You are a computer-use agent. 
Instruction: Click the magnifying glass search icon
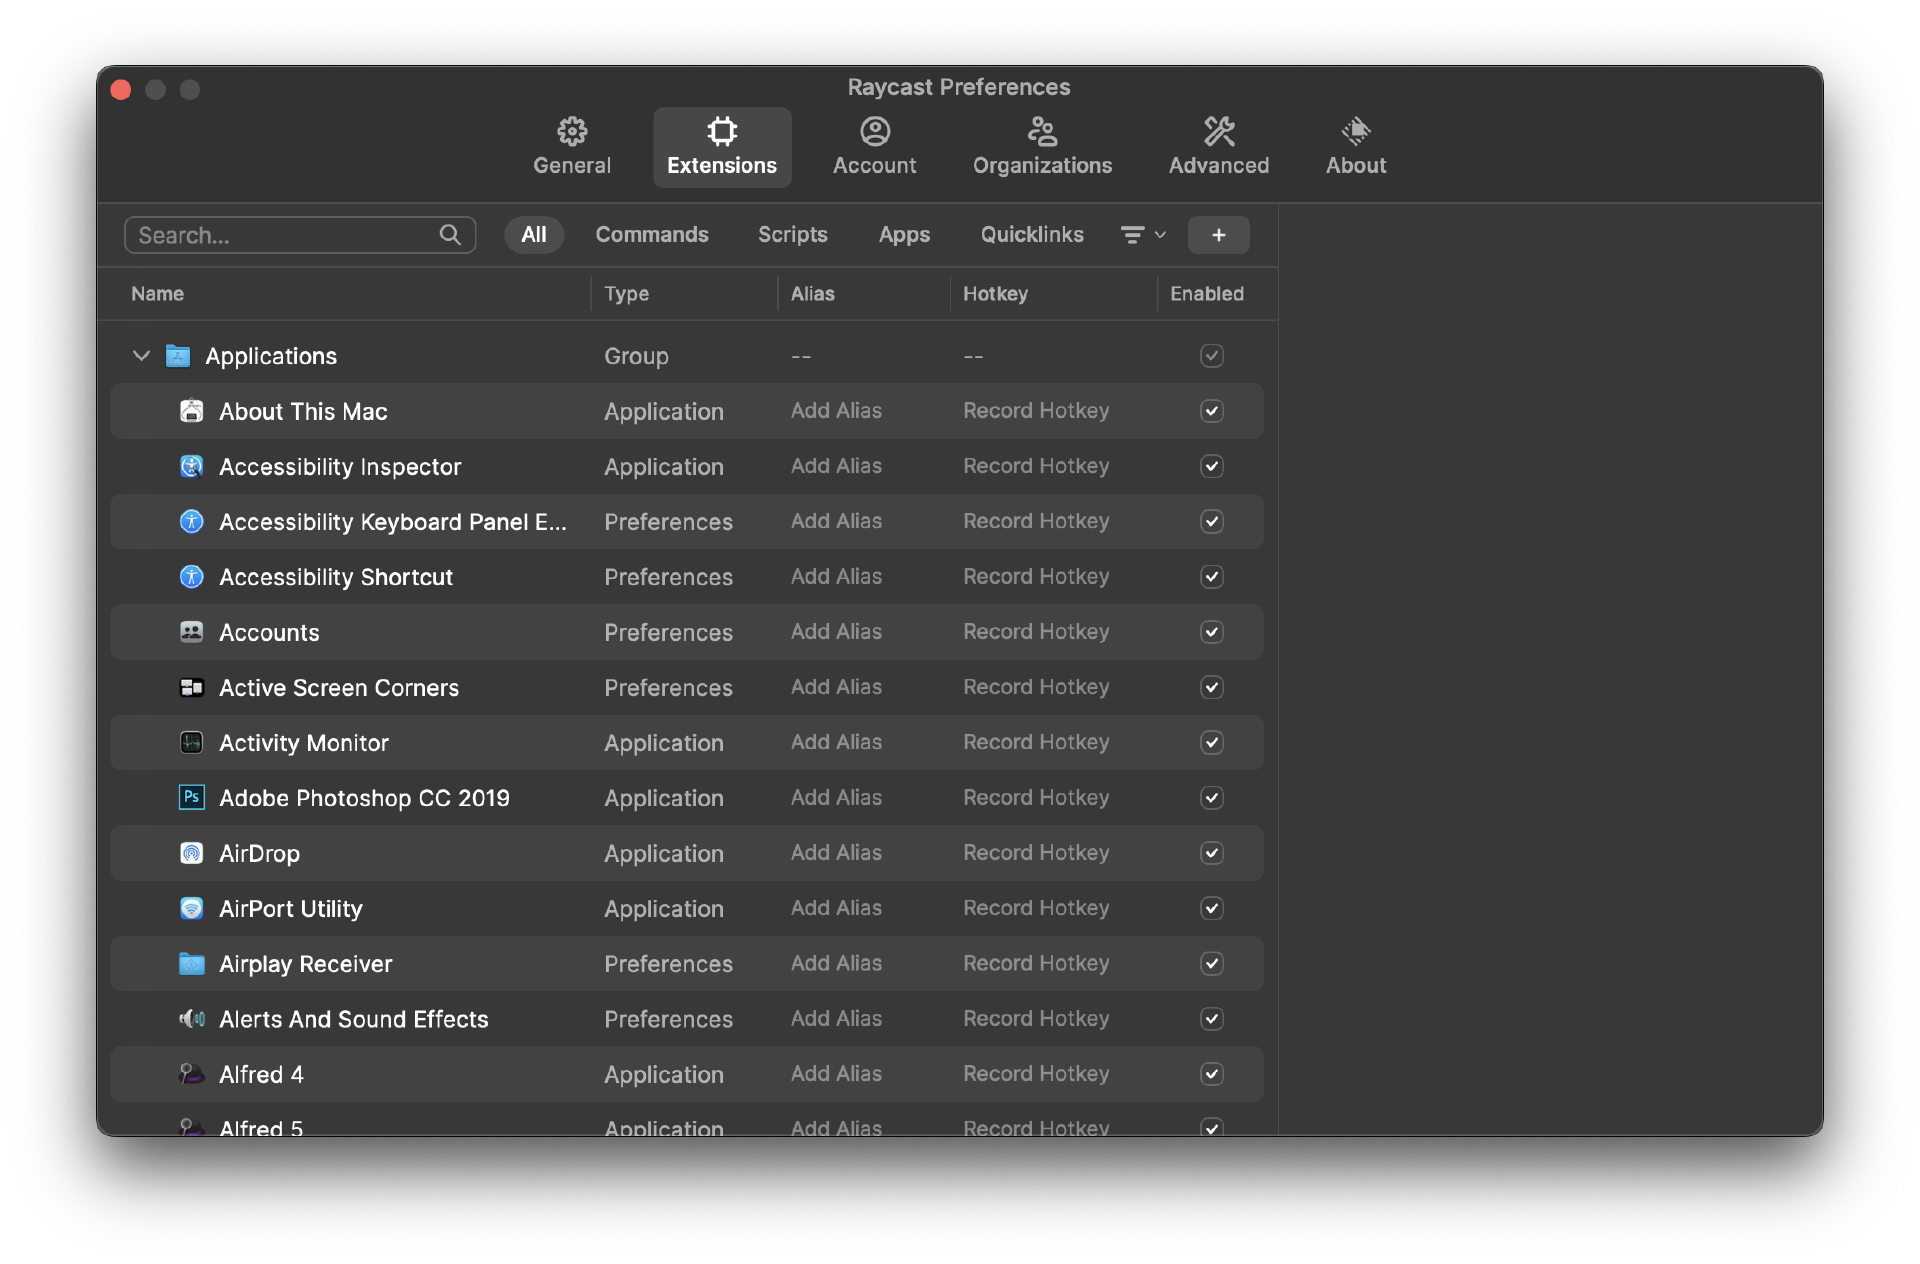point(450,235)
